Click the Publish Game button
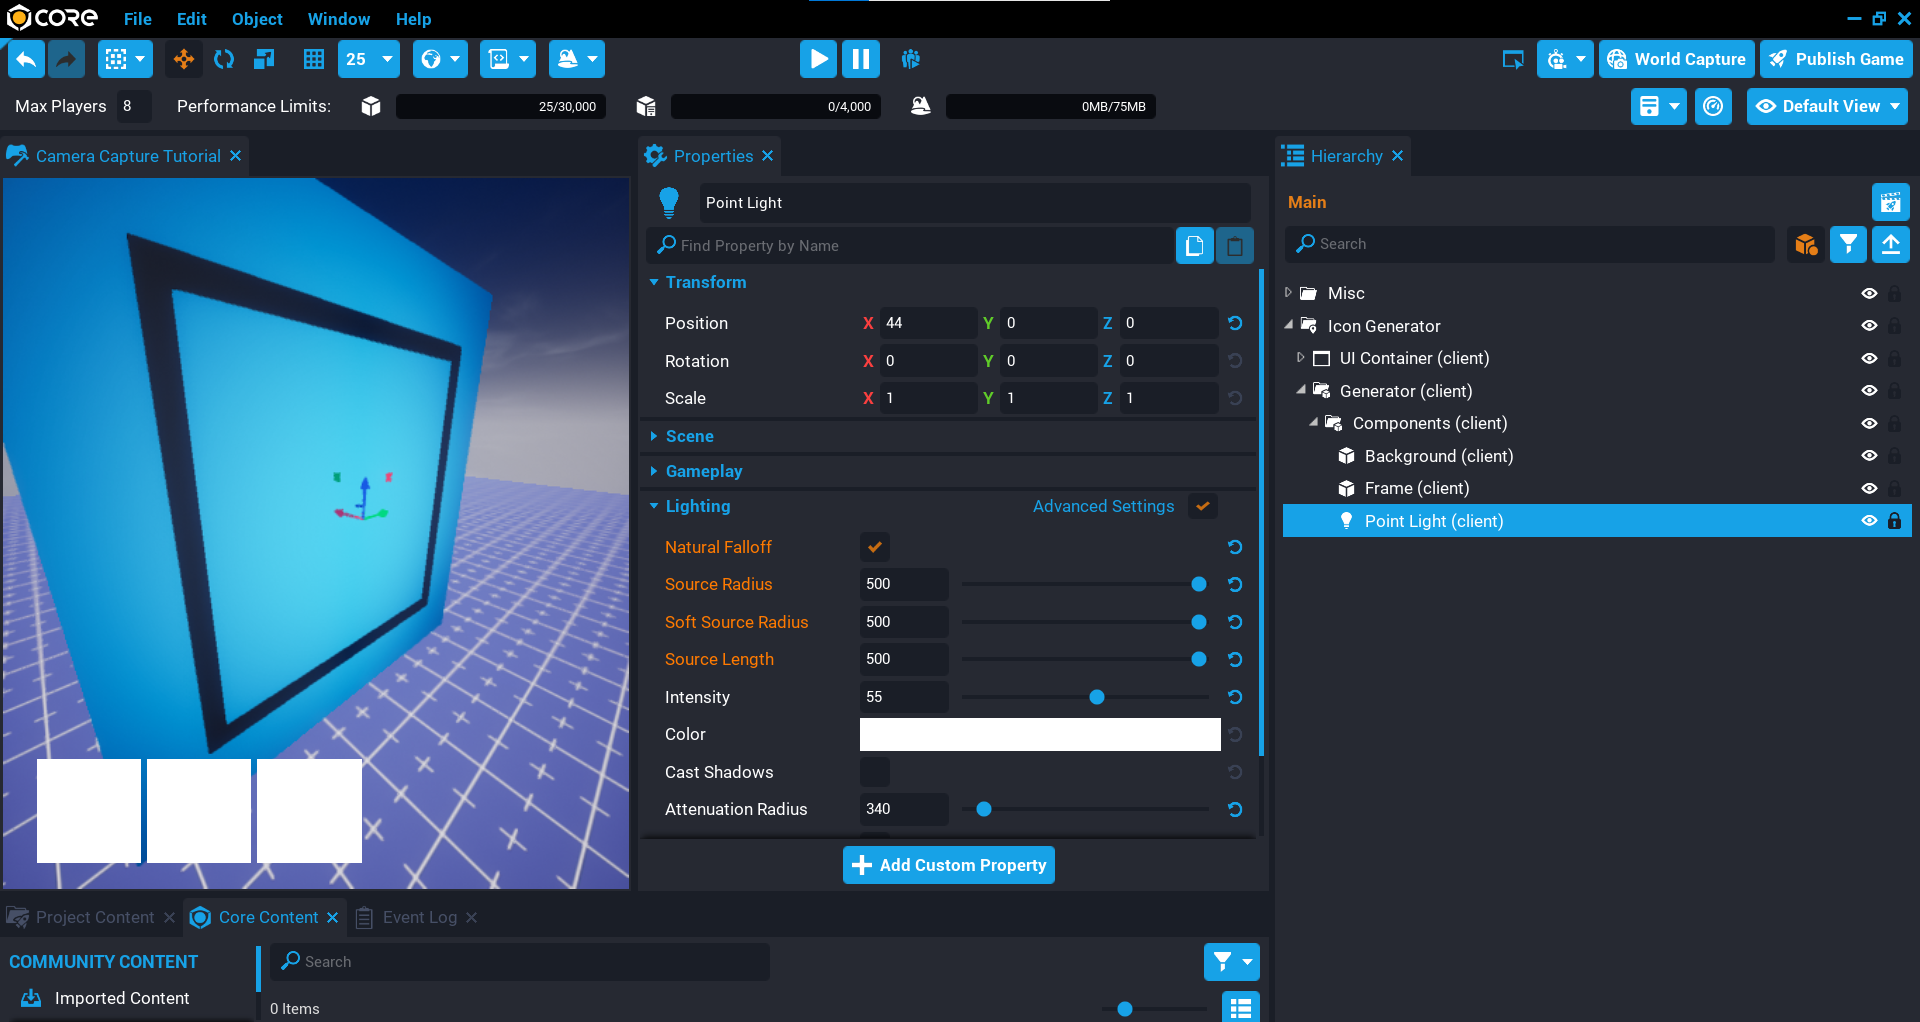 tap(1836, 60)
